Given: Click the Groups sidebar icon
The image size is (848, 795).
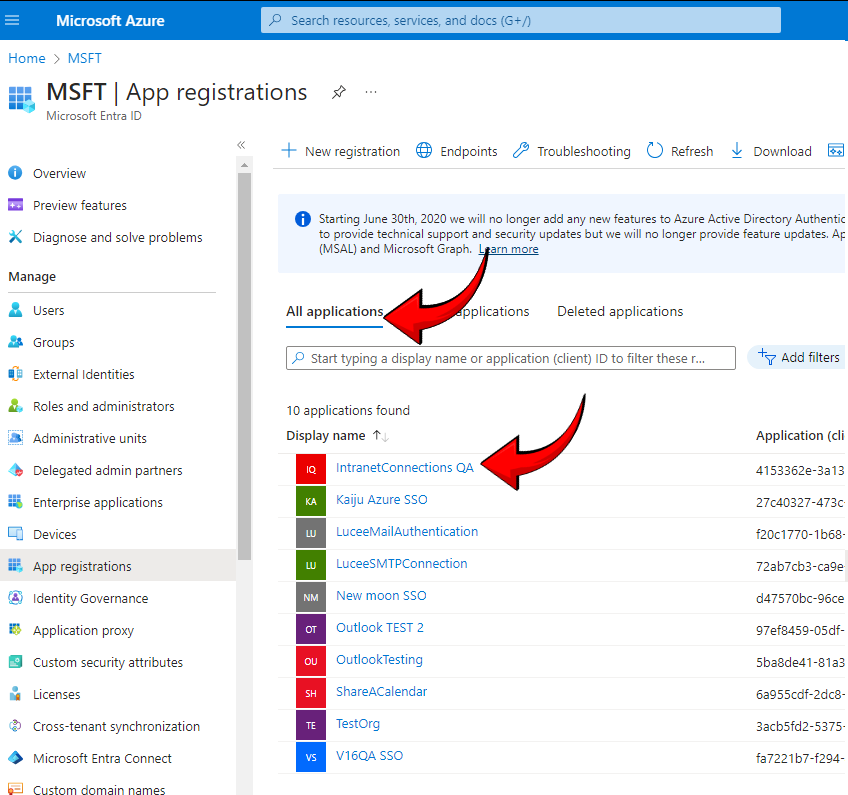Looking at the screenshot, I should point(16,342).
